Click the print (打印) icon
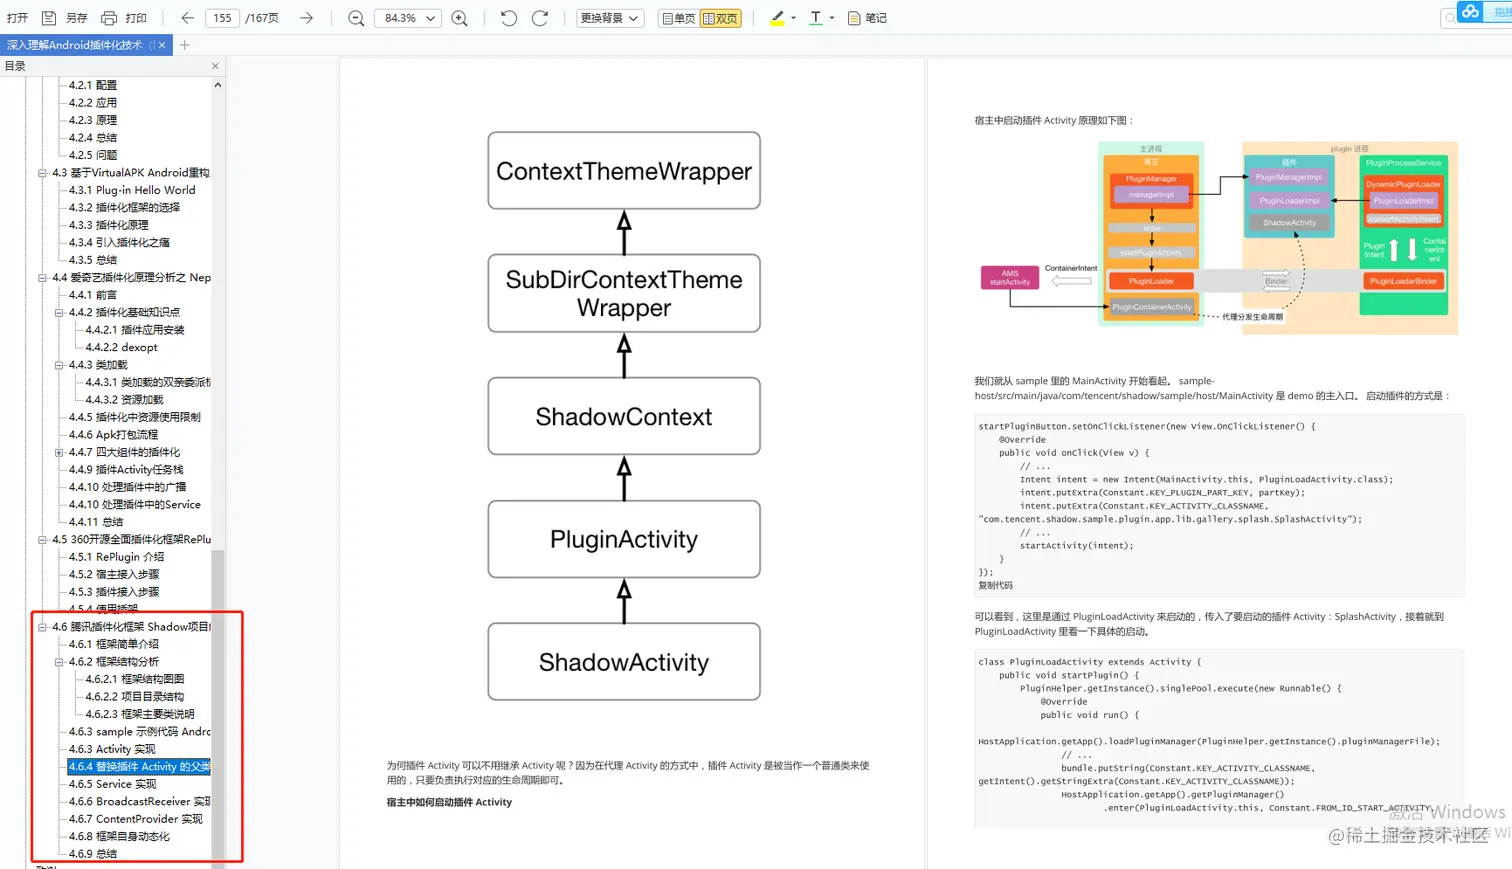Viewport: 1512px width, 869px height. [109, 18]
